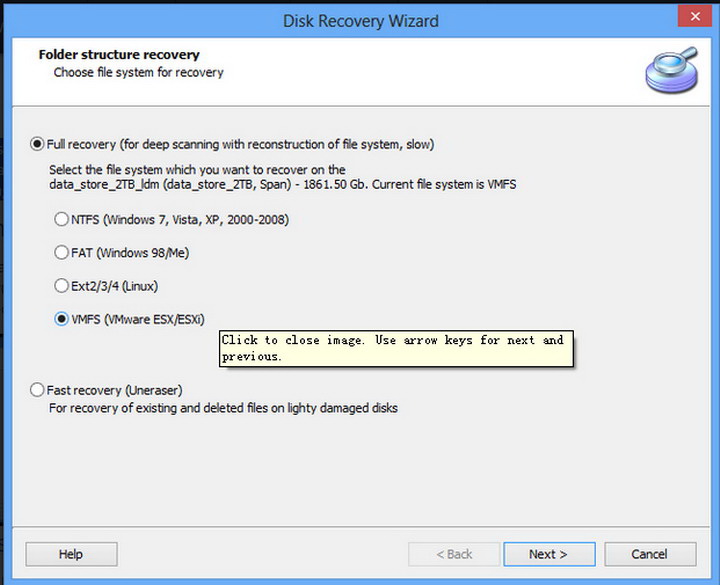
Task: Switch to Fast recovery (Uneraser) mode
Action: (x=38, y=390)
